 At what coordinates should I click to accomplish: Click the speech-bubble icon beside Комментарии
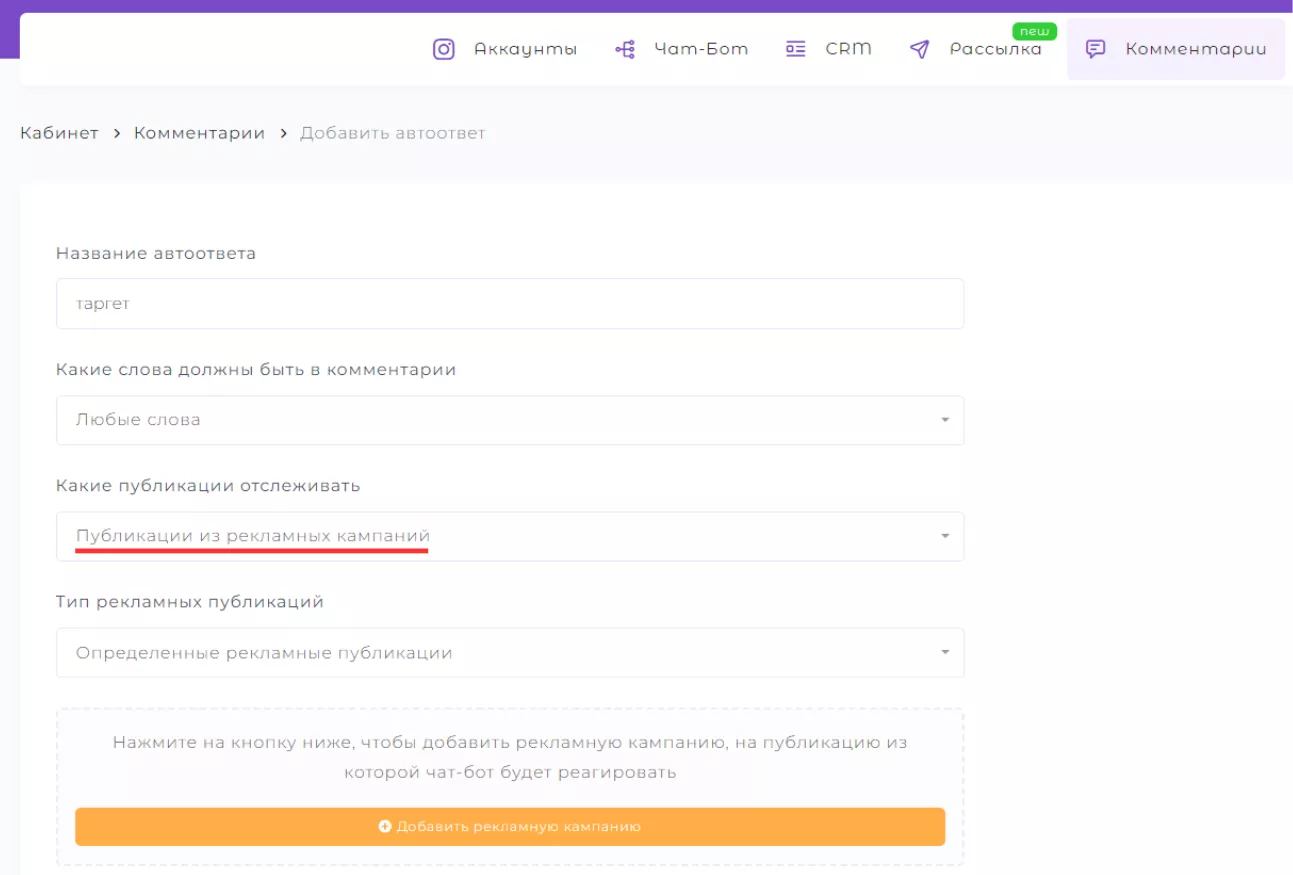pyautogui.click(x=1096, y=49)
